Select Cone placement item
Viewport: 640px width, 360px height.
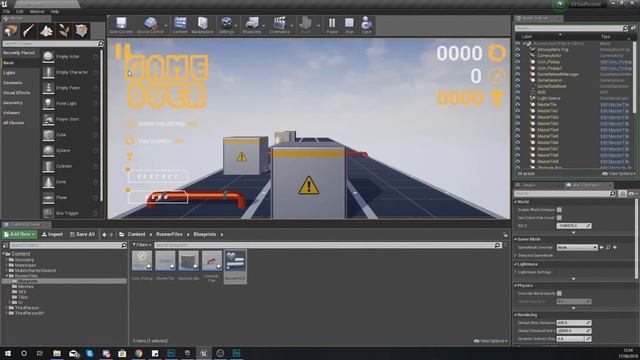[70, 182]
